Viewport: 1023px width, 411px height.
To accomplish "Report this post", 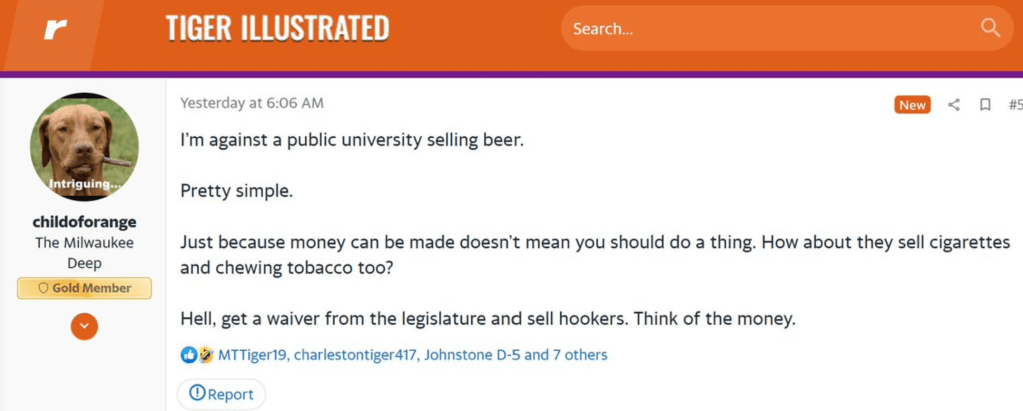I will 221,394.
